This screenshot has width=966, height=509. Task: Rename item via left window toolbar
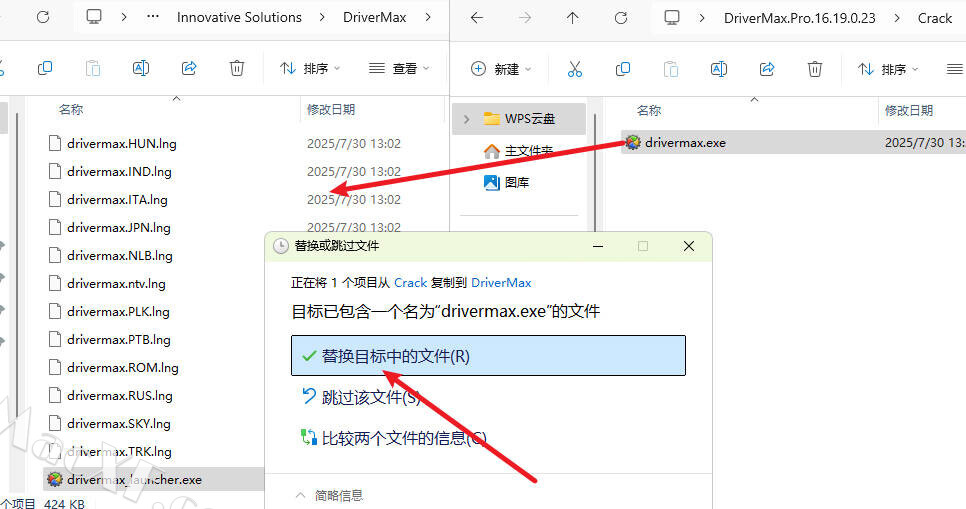141,68
